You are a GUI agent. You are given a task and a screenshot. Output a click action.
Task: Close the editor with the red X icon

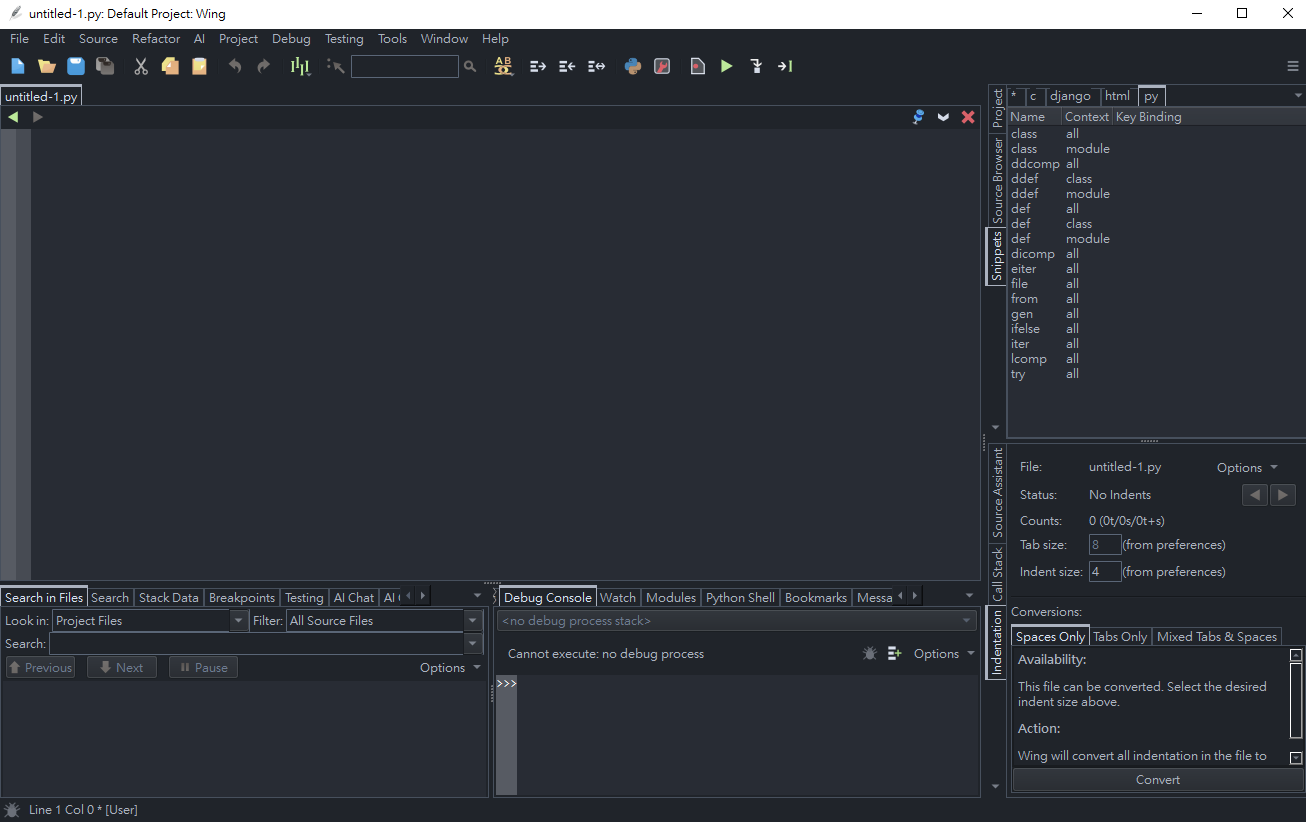point(968,117)
